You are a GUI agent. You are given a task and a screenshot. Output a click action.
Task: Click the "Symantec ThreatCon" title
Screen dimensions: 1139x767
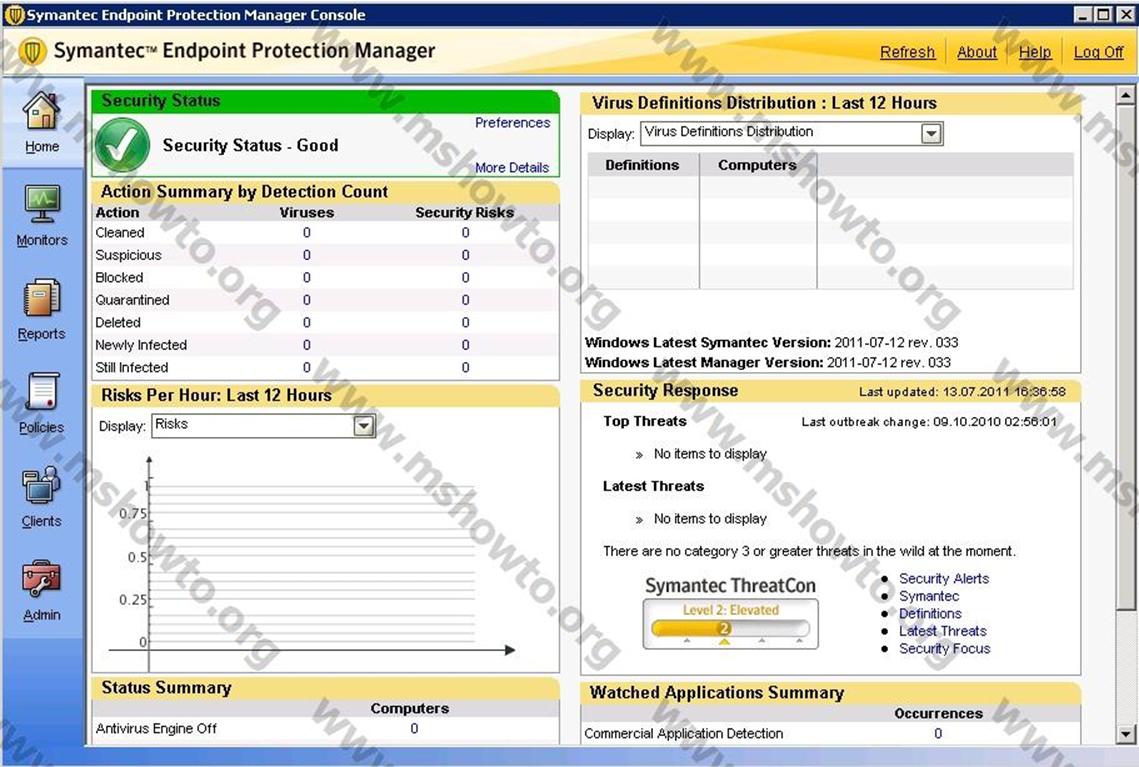(x=730, y=585)
